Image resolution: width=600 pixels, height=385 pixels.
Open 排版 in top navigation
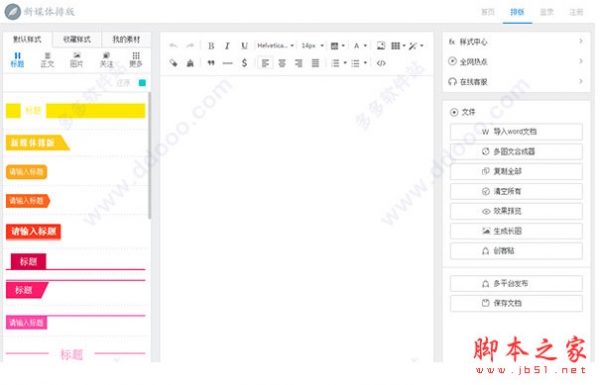(x=517, y=12)
